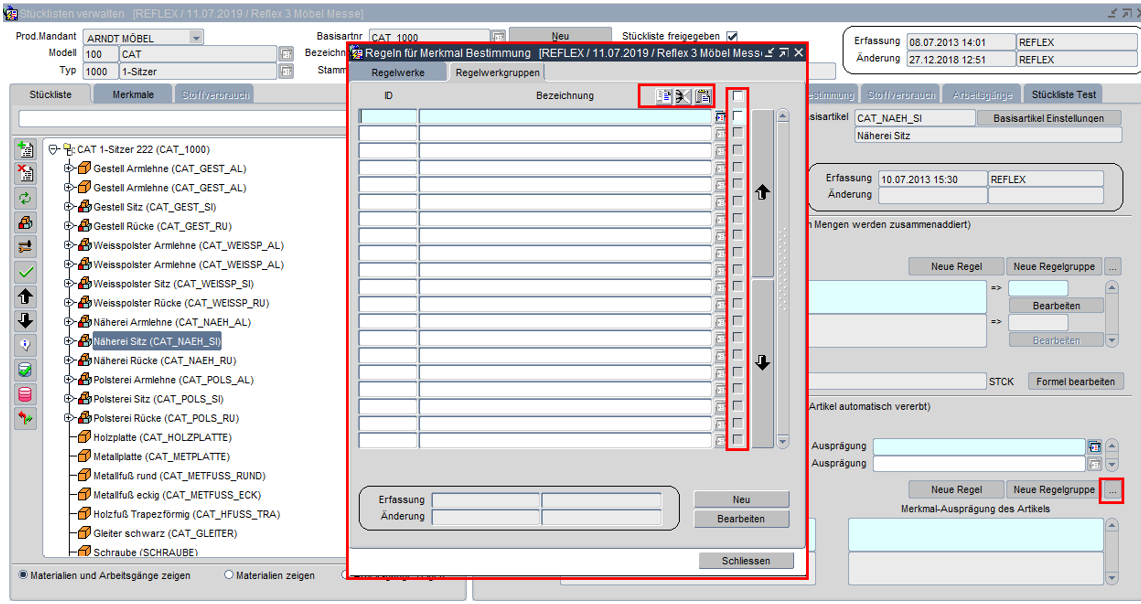Click the scissors cut icon in dialog
This screenshot has height=604, width=1141.
[x=682, y=96]
